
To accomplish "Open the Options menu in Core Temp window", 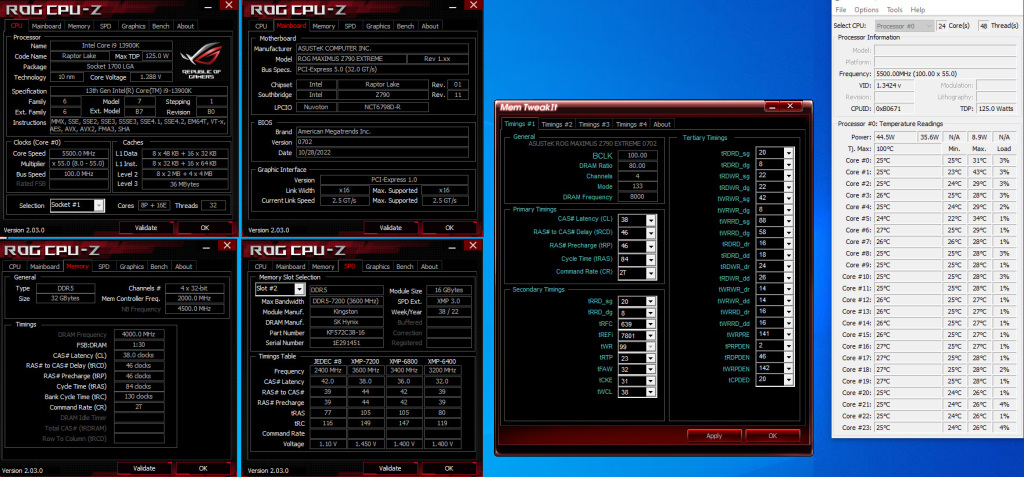I will (866, 10).
